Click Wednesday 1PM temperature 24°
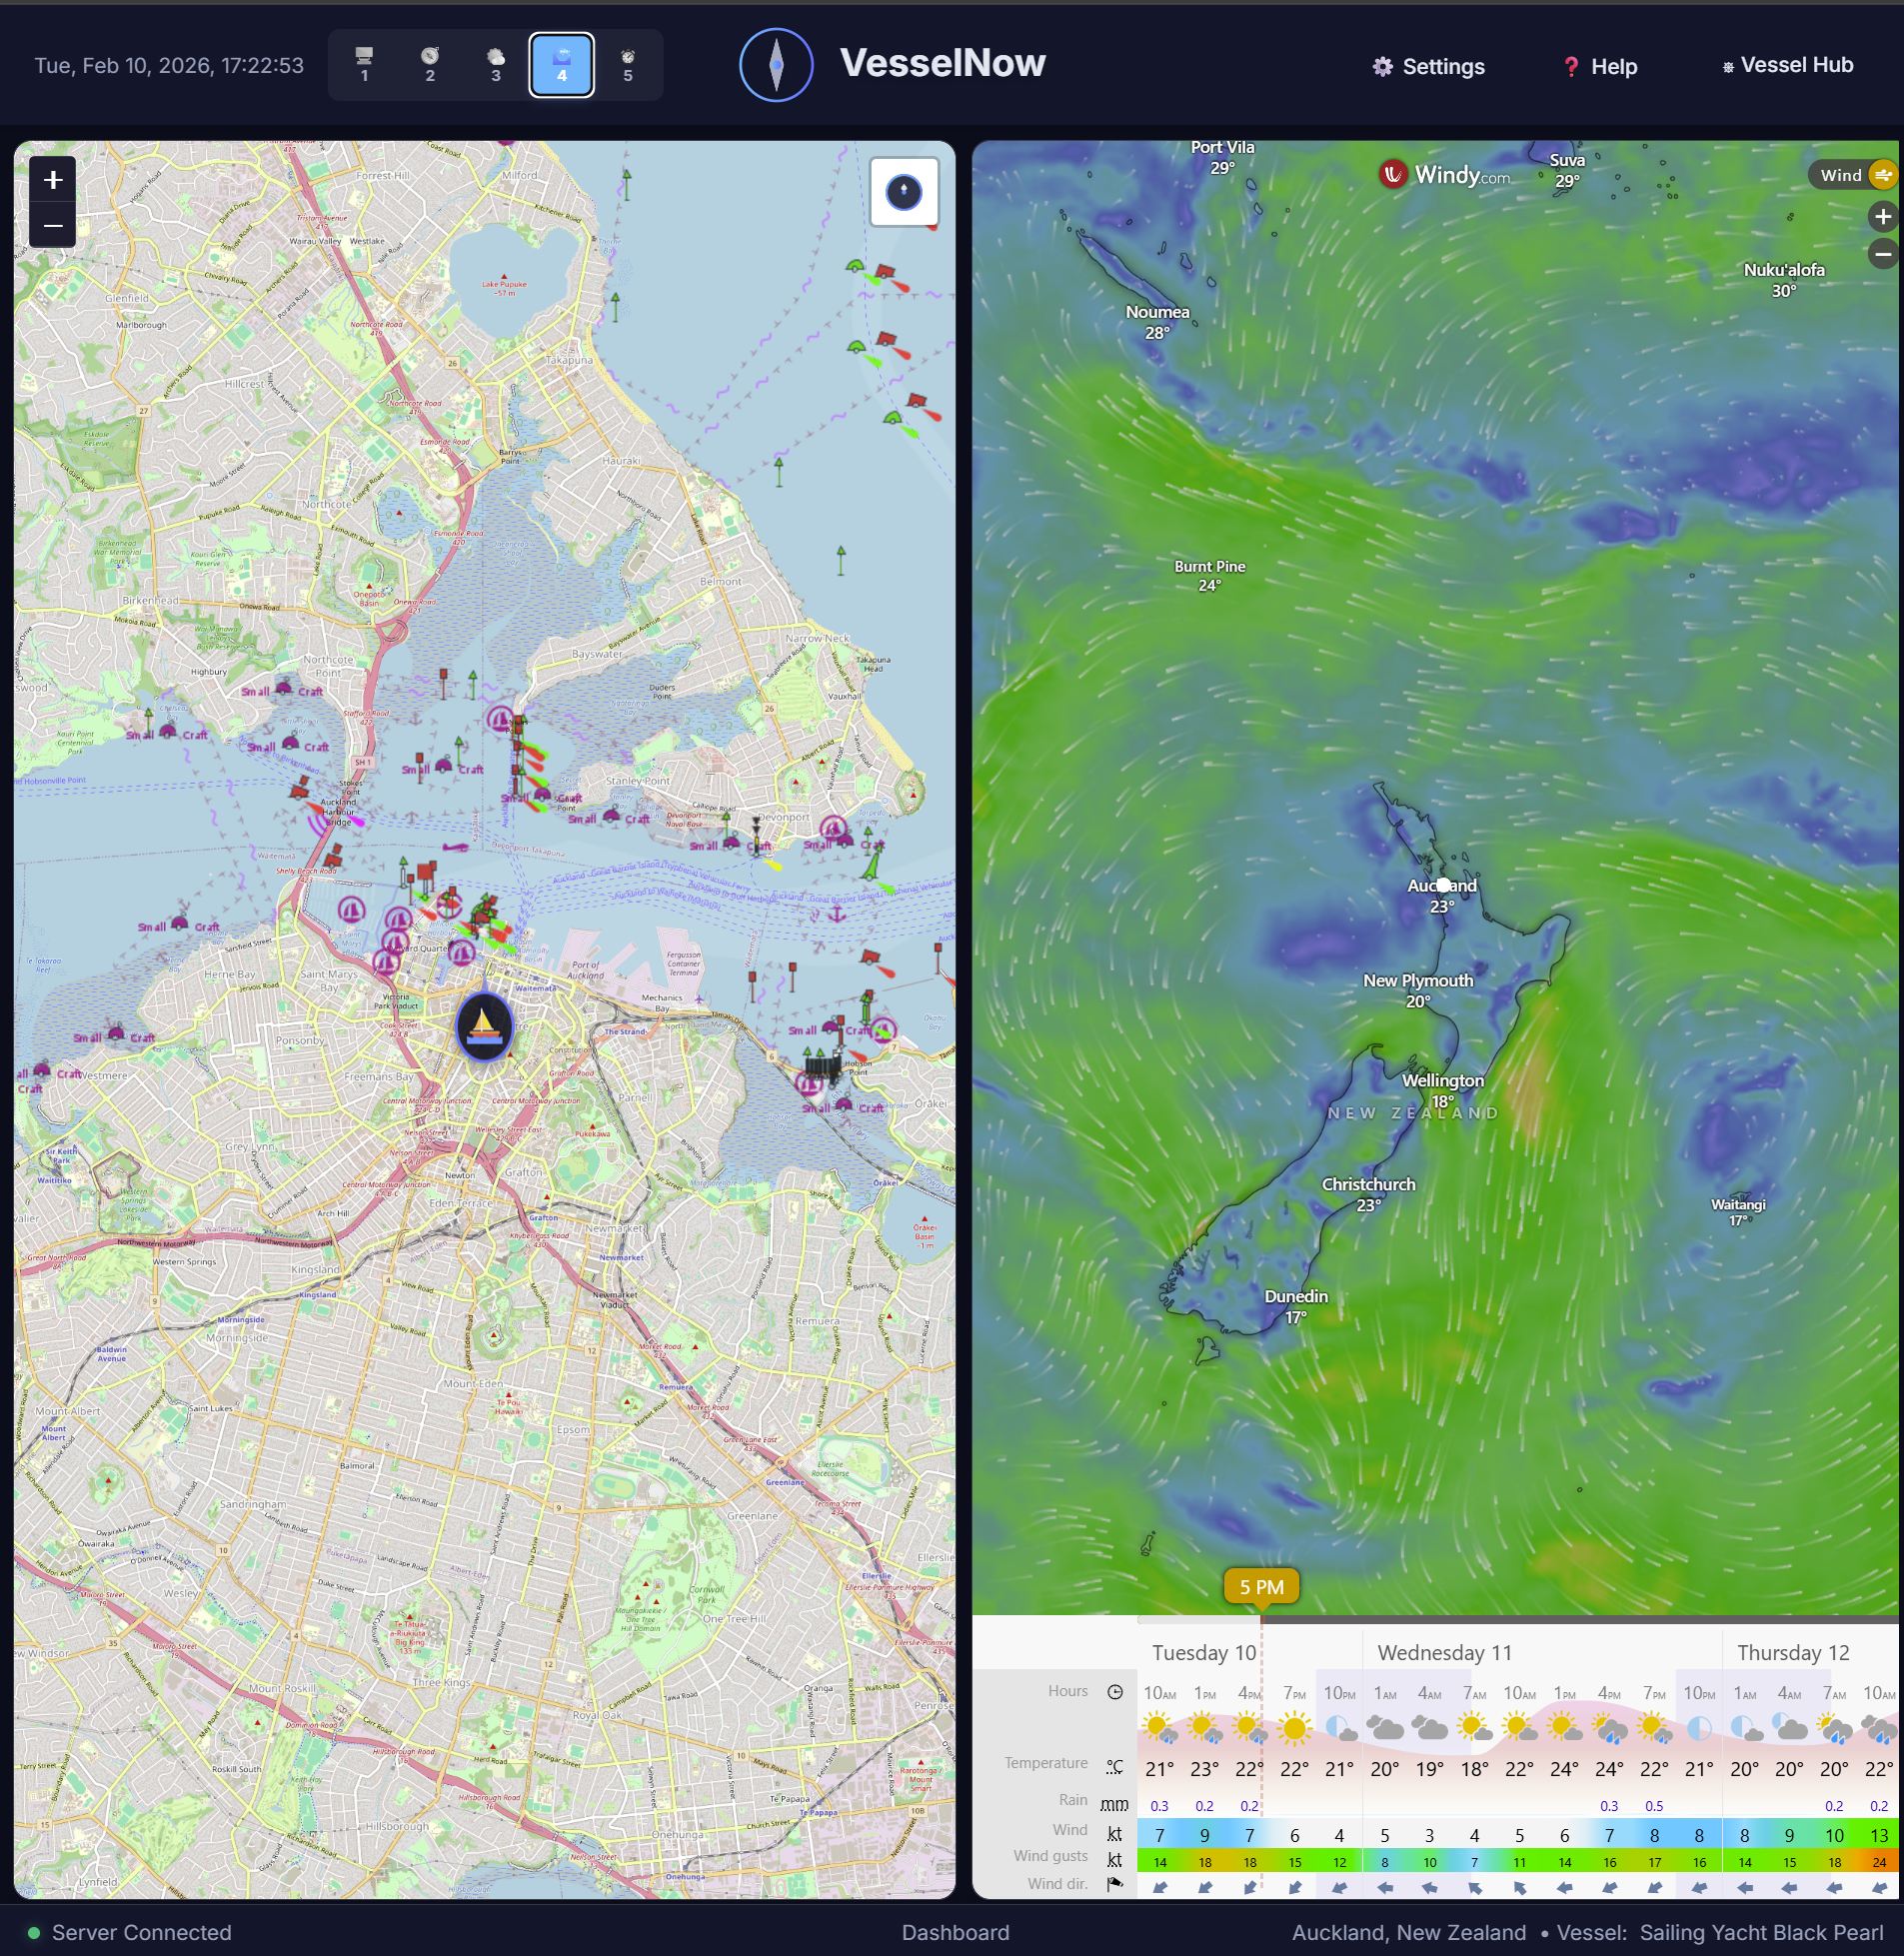 [x=1564, y=1769]
